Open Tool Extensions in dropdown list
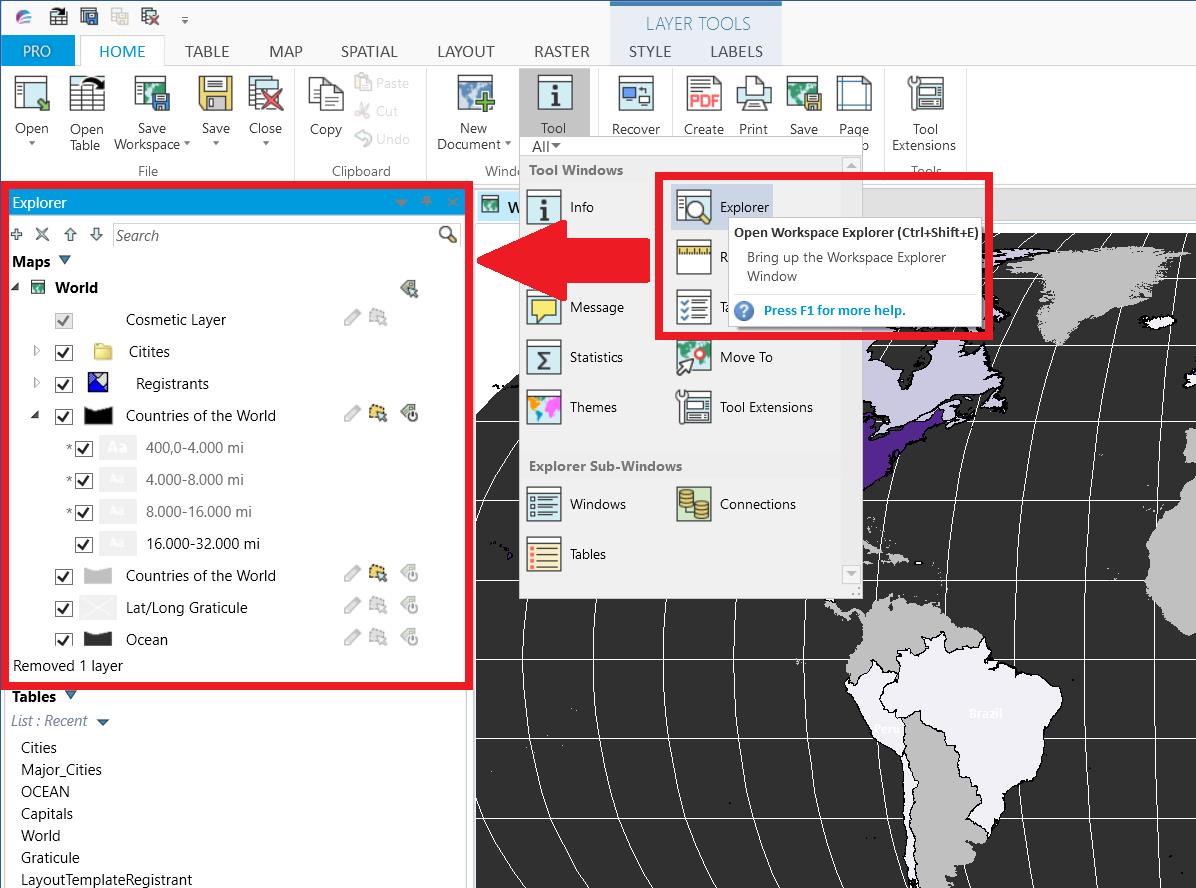The width and height of the screenshot is (1196, 888). (x=744, y=407)
